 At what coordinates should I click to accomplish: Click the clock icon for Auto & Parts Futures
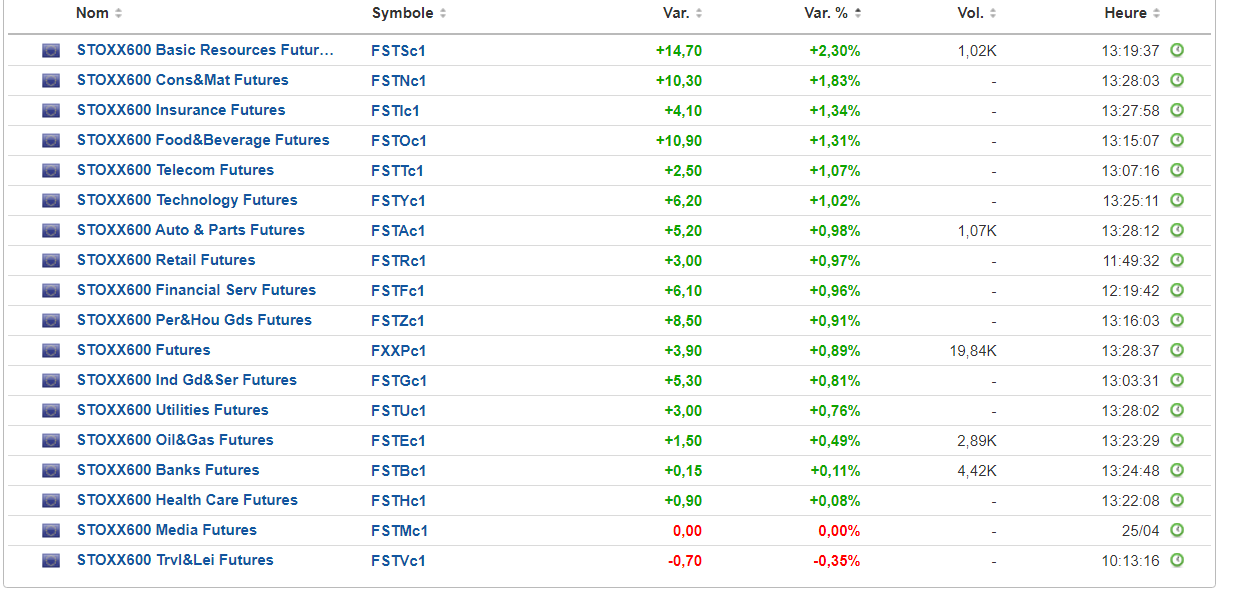click(x=1177, y=230)
